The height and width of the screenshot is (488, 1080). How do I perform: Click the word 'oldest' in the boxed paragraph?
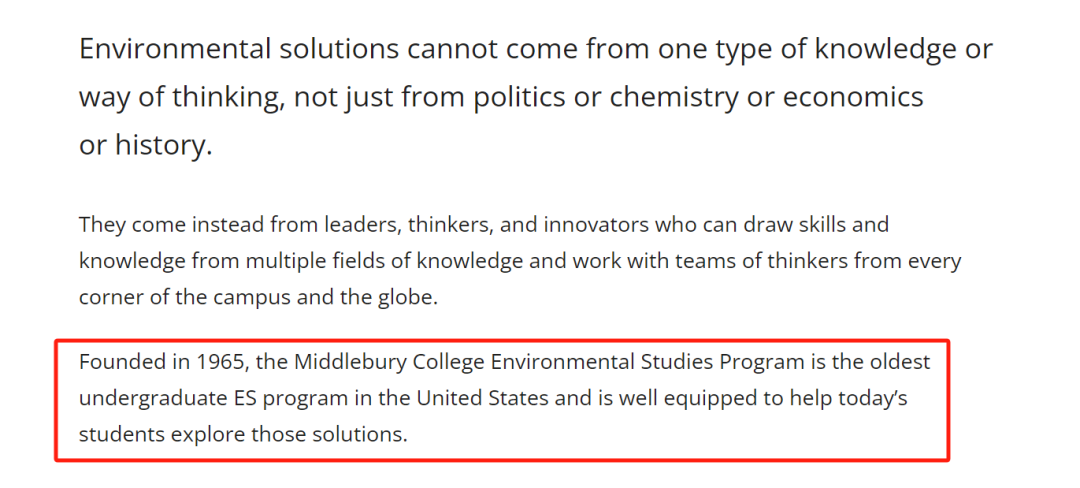(900, 361)
